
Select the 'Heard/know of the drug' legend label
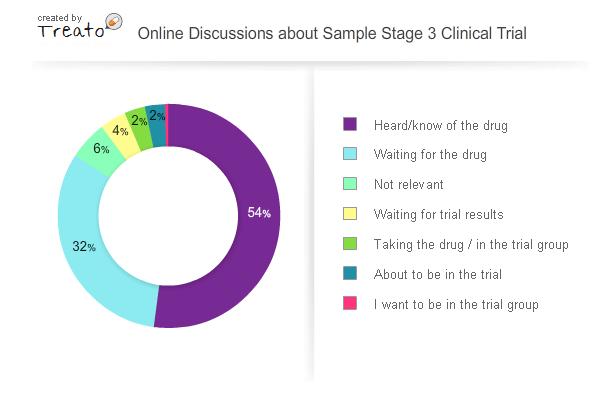pos(440,126)
